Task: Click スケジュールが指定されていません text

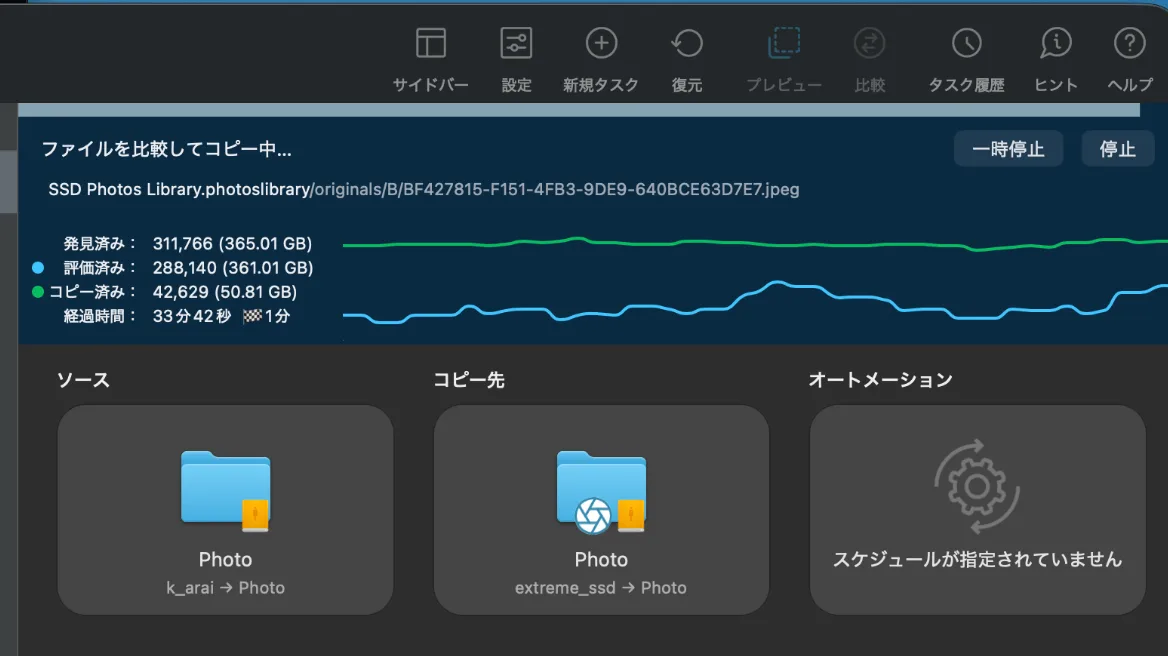Action: coord(977,559)
